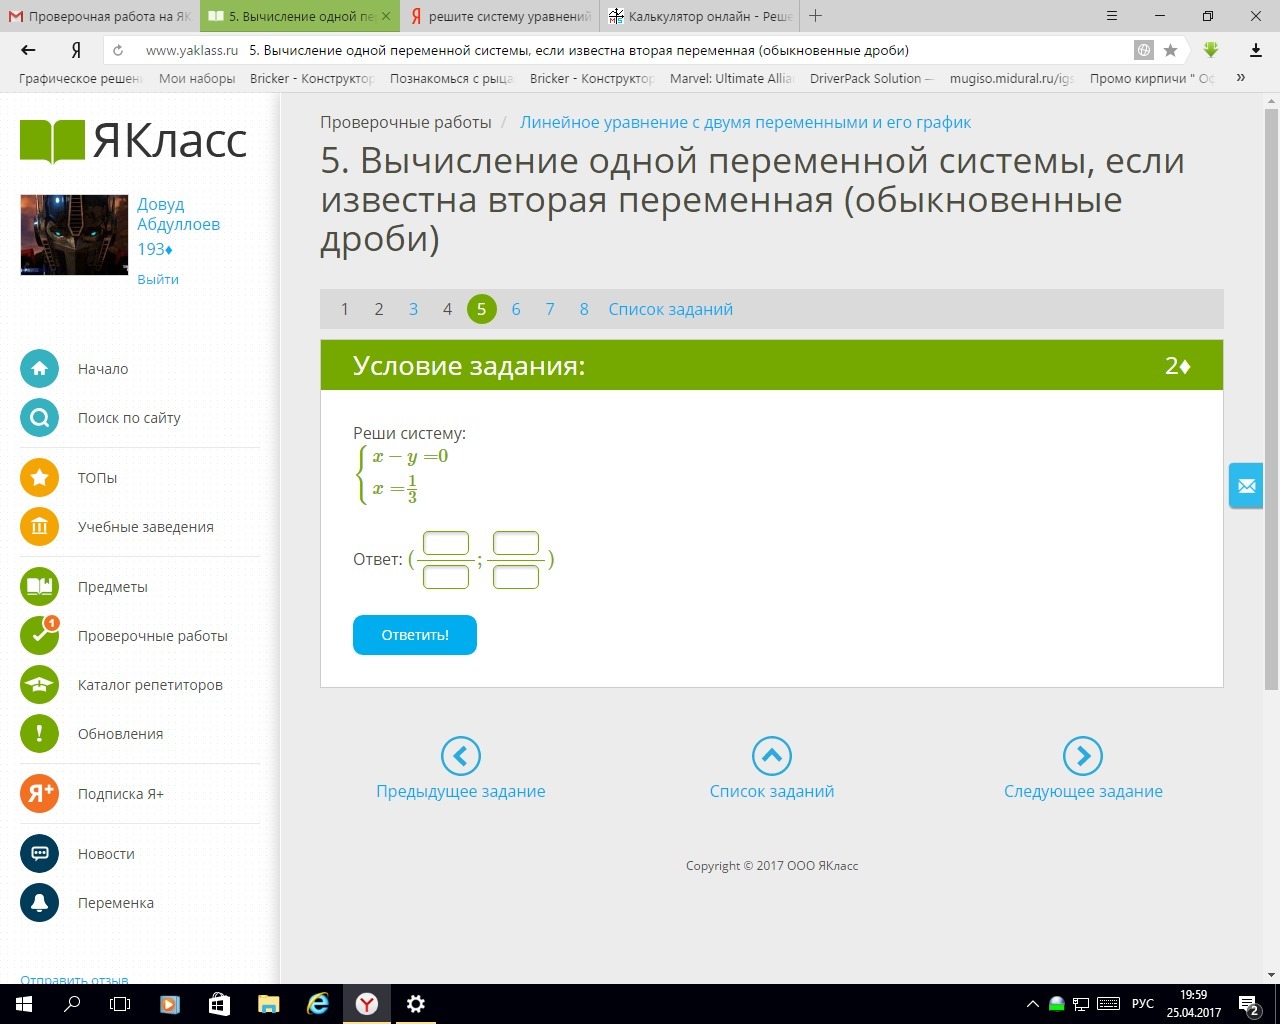The height and width of the screenshot is (1024, 1280).
Task: Open Internet Explorer from the taskbar
Action: [x=318, y=1004]
